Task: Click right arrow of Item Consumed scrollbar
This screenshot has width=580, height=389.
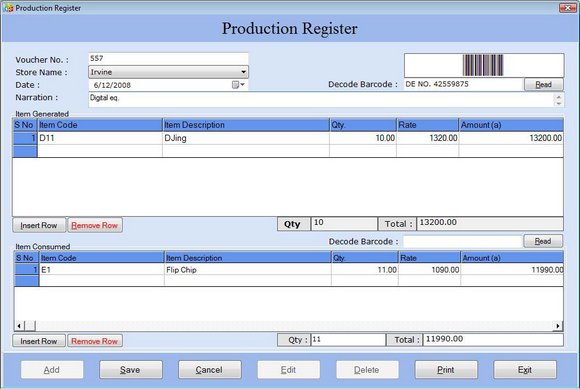Action: click(558, 326)
